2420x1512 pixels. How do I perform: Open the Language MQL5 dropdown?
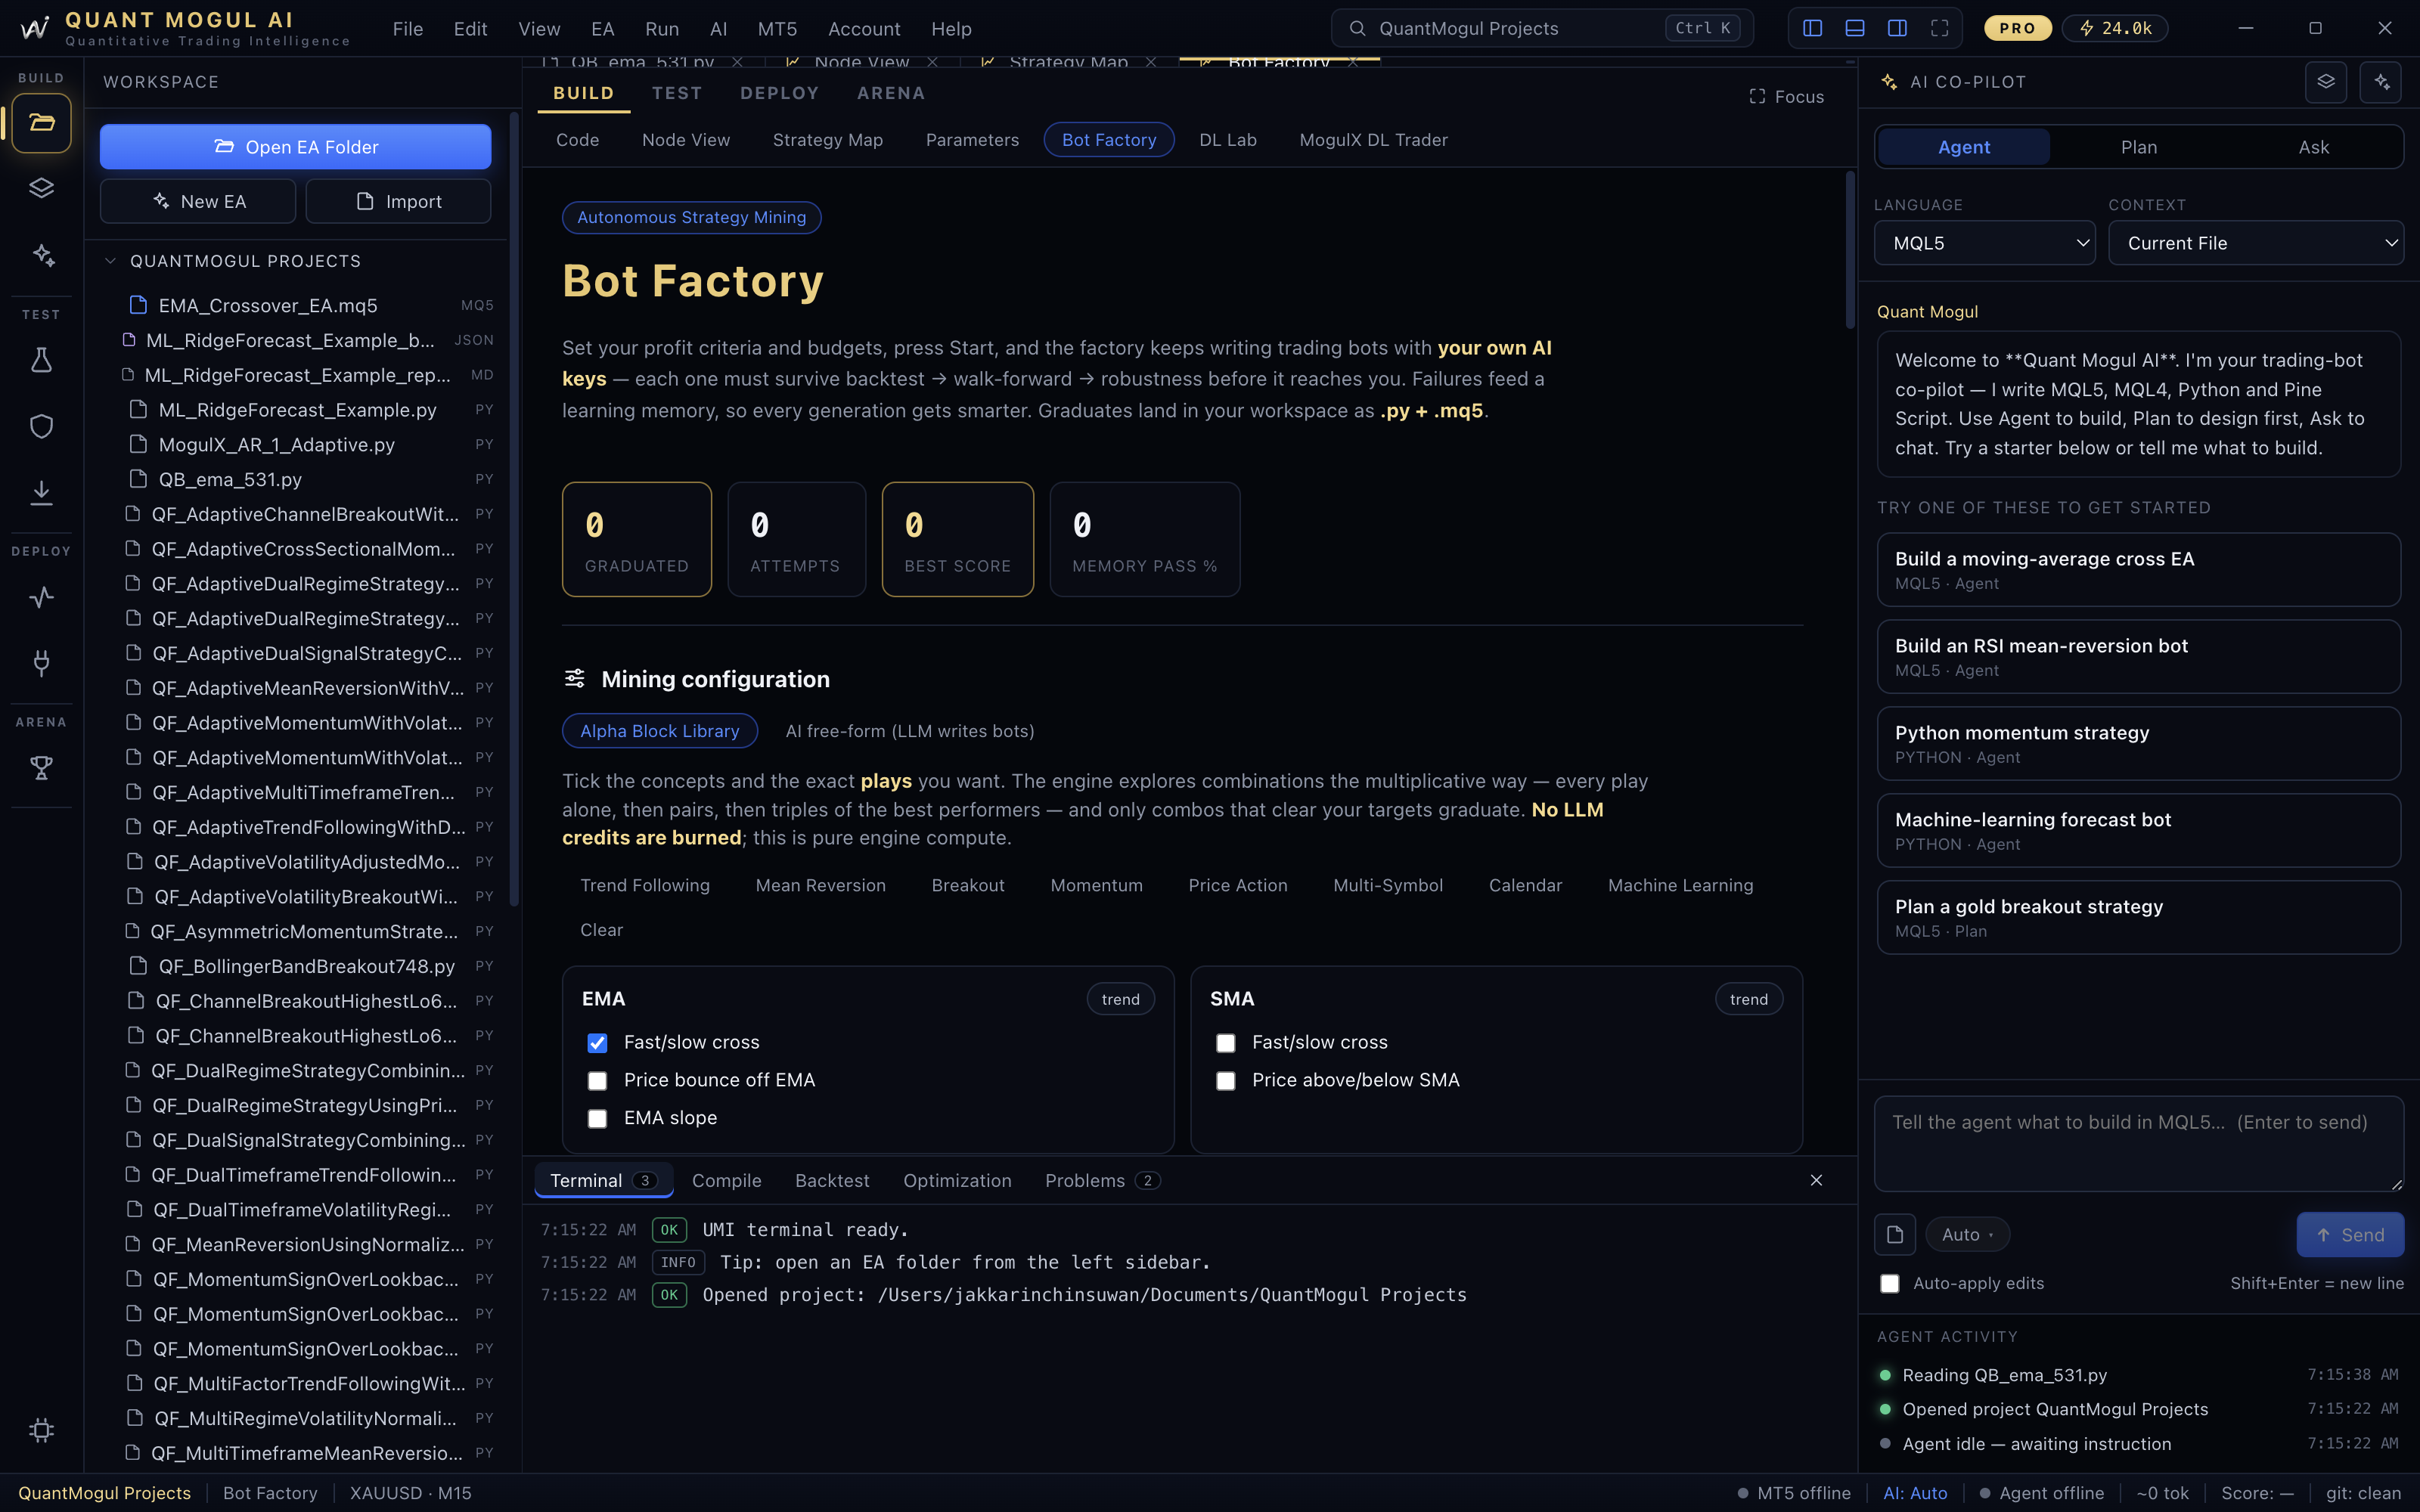[x=1984, y=243]
